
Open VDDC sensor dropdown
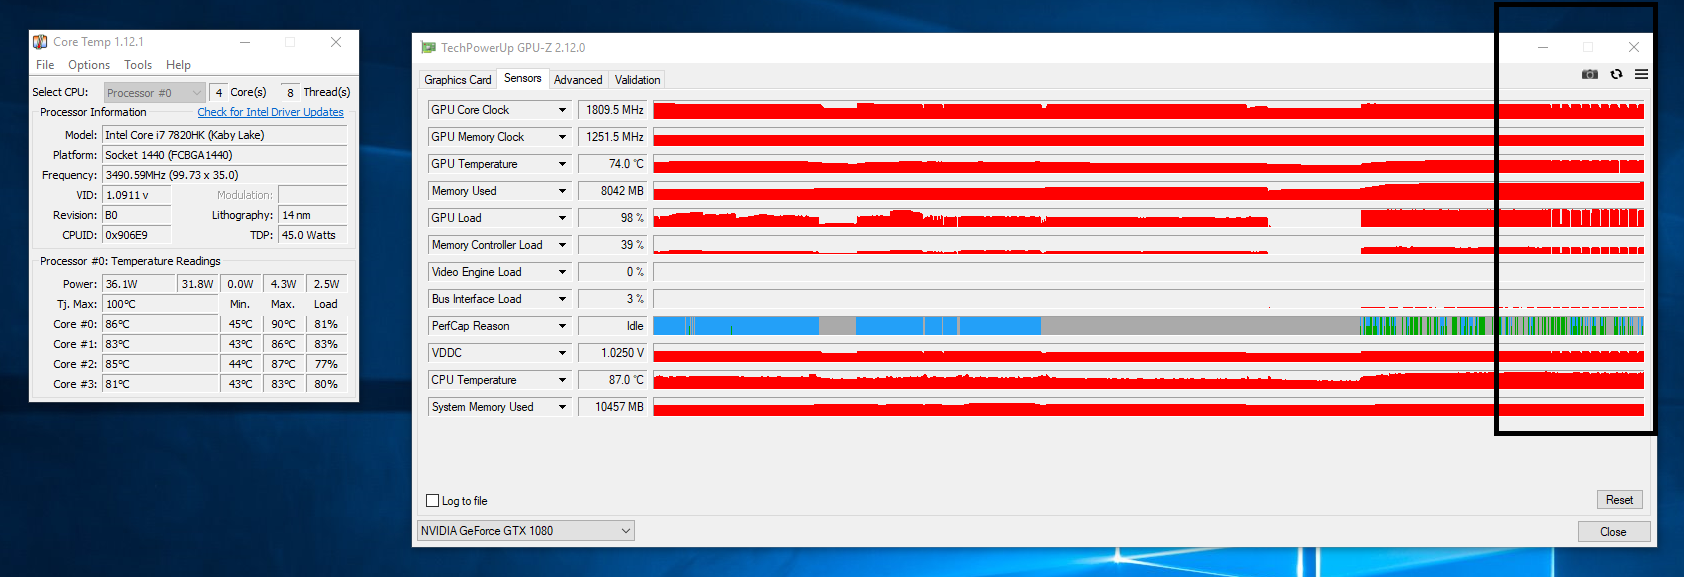pos(562,353)
